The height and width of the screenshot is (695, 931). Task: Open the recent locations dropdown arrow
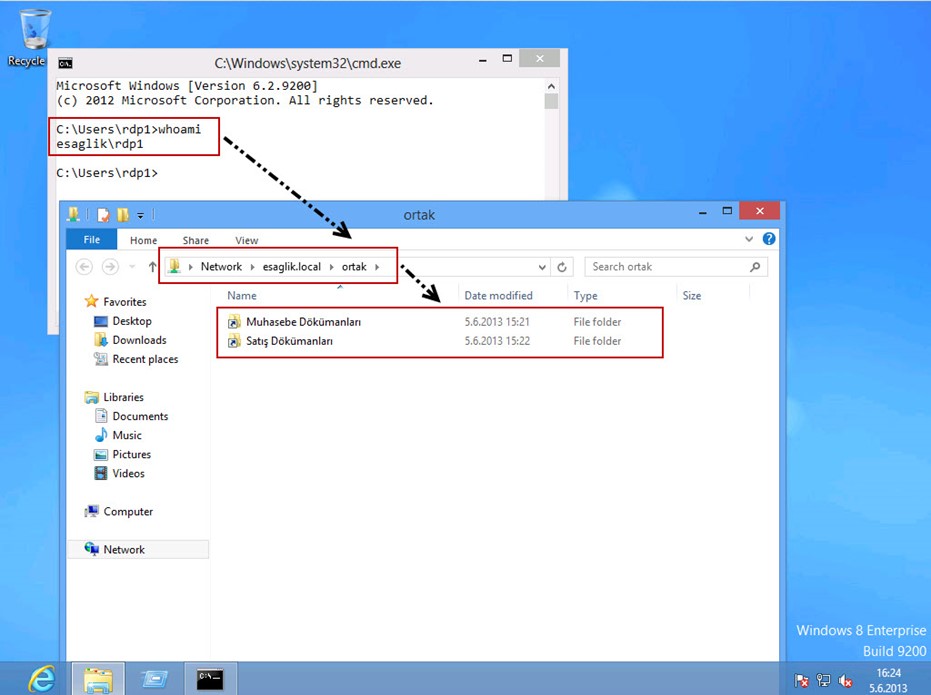132,267
